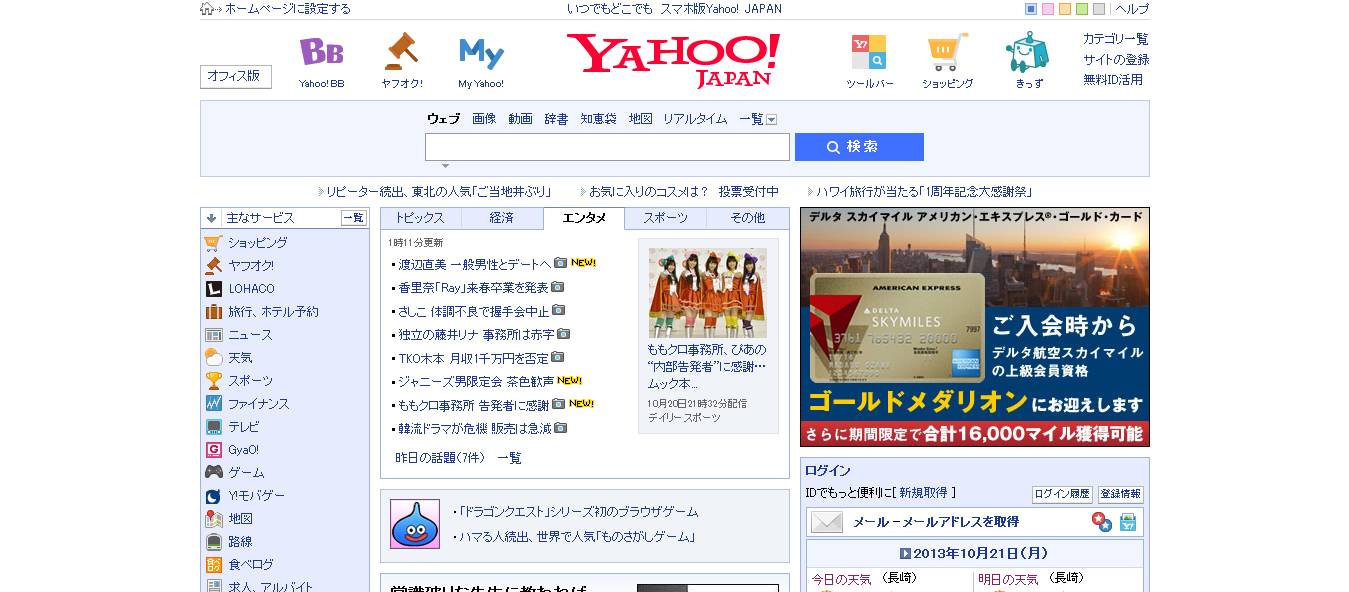Click the home icon beside ホームページに設定する
This screenshot has height=592, width=1349.
point(207,9)
